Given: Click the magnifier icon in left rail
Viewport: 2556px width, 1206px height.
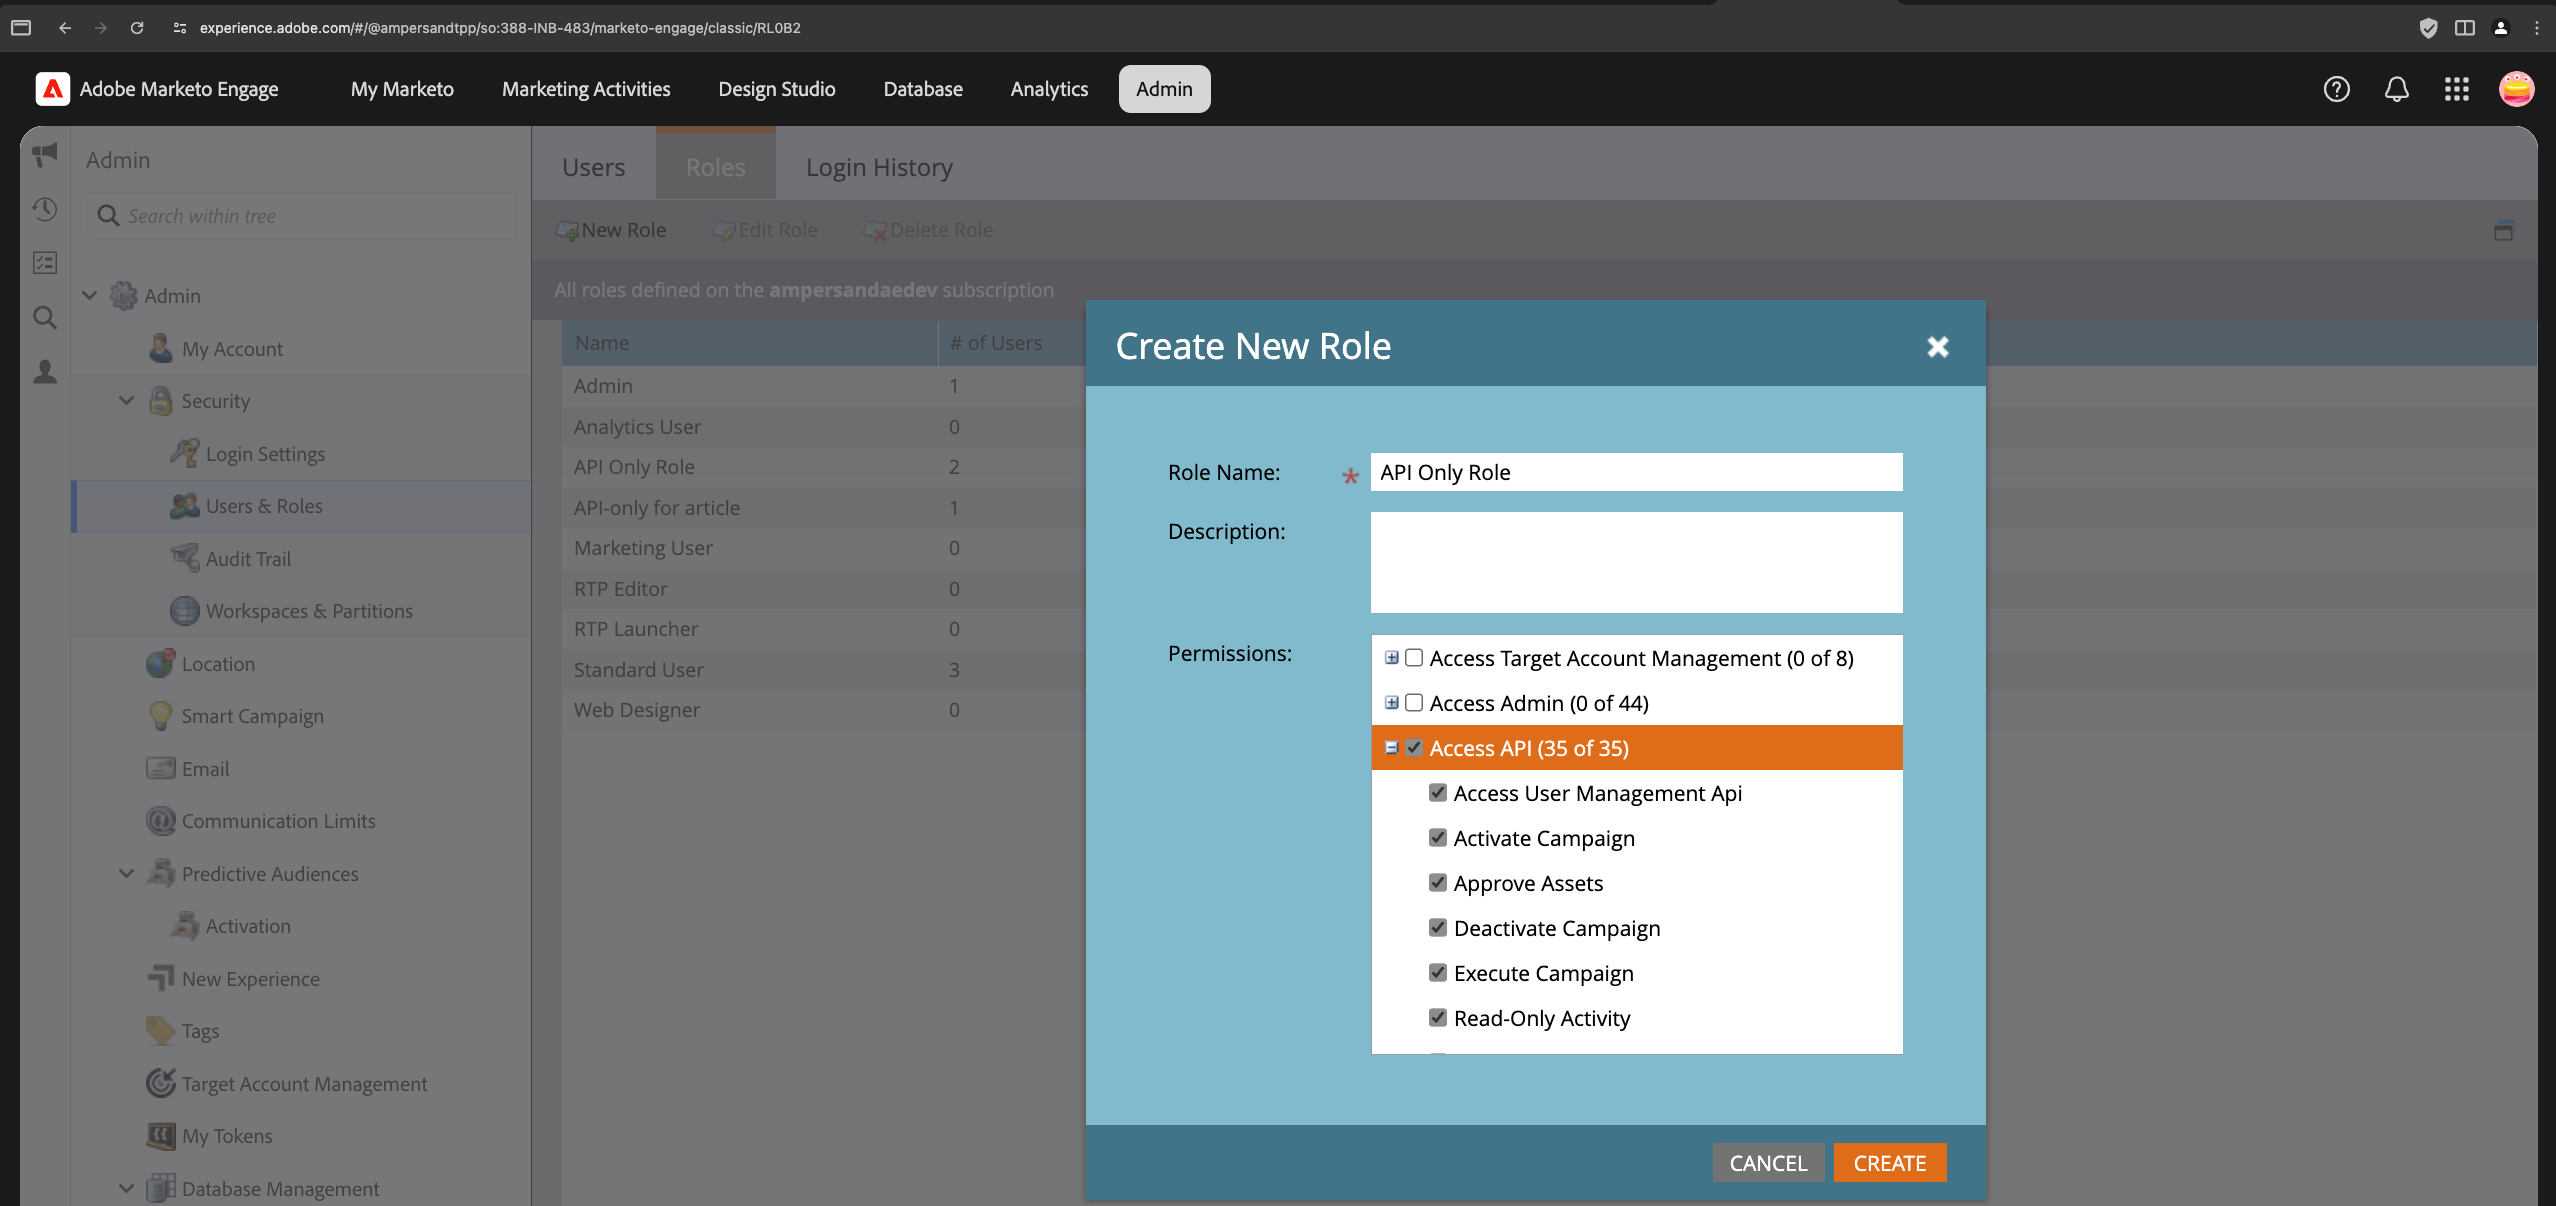Looking at the screenshot, I should (x=45, y=318).
